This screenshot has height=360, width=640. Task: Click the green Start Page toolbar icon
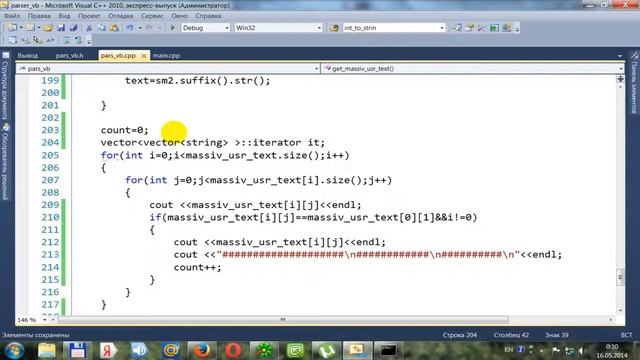point(494,28)
